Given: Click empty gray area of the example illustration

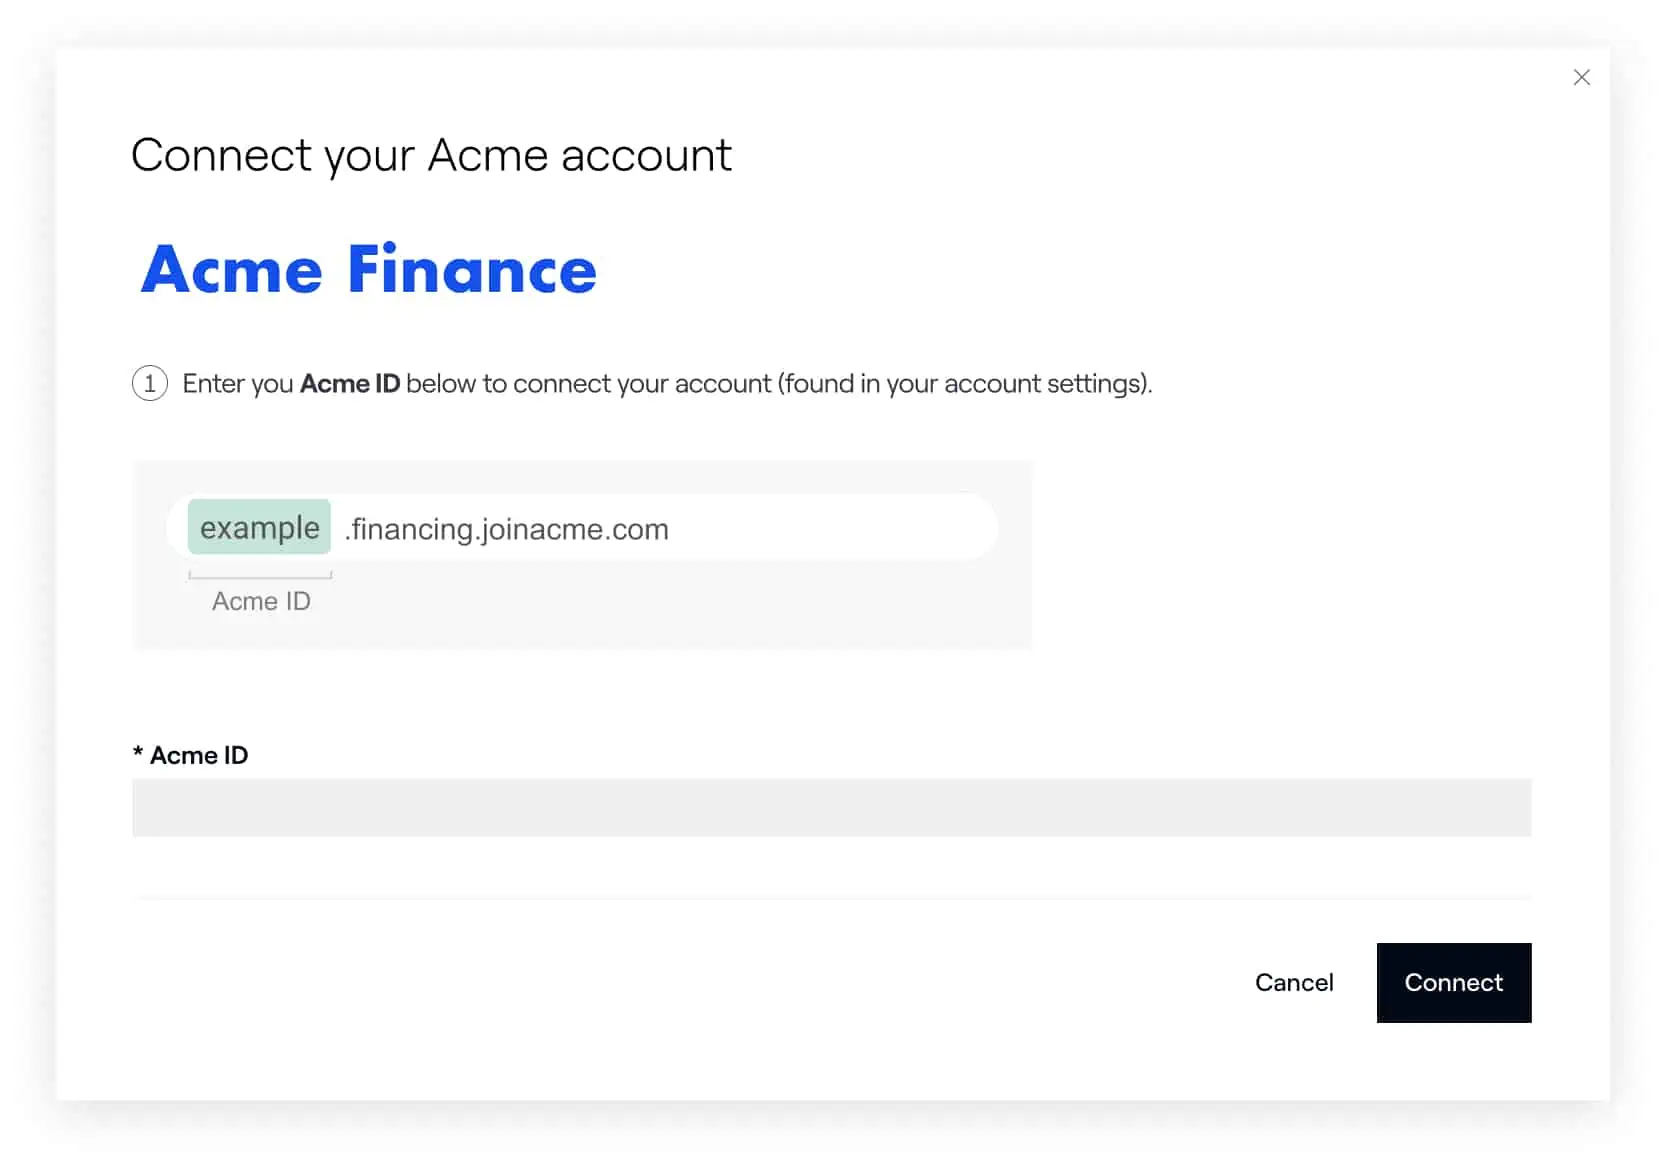Looking at the screenshot, I should click(700, 610).
